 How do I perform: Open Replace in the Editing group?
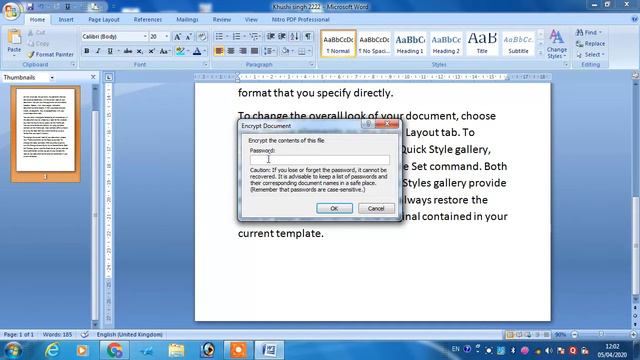pyautogui.click(x=591, y=44)
